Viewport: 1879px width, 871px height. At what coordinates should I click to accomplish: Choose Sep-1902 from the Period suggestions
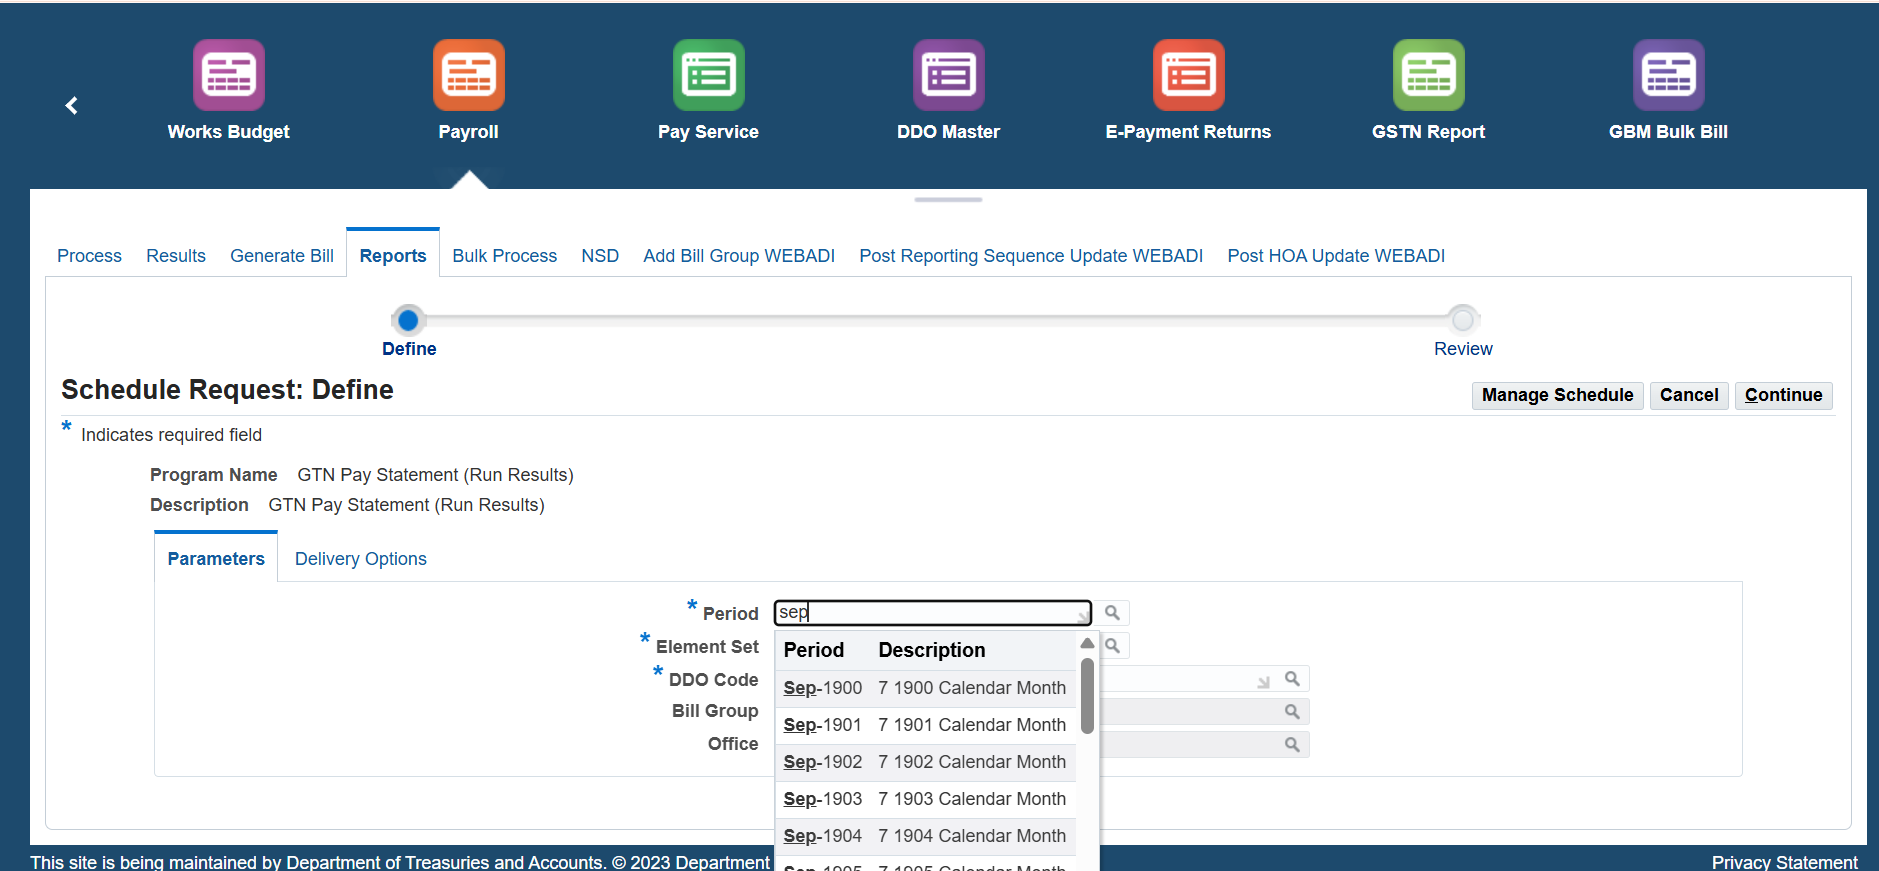(926, 762)
